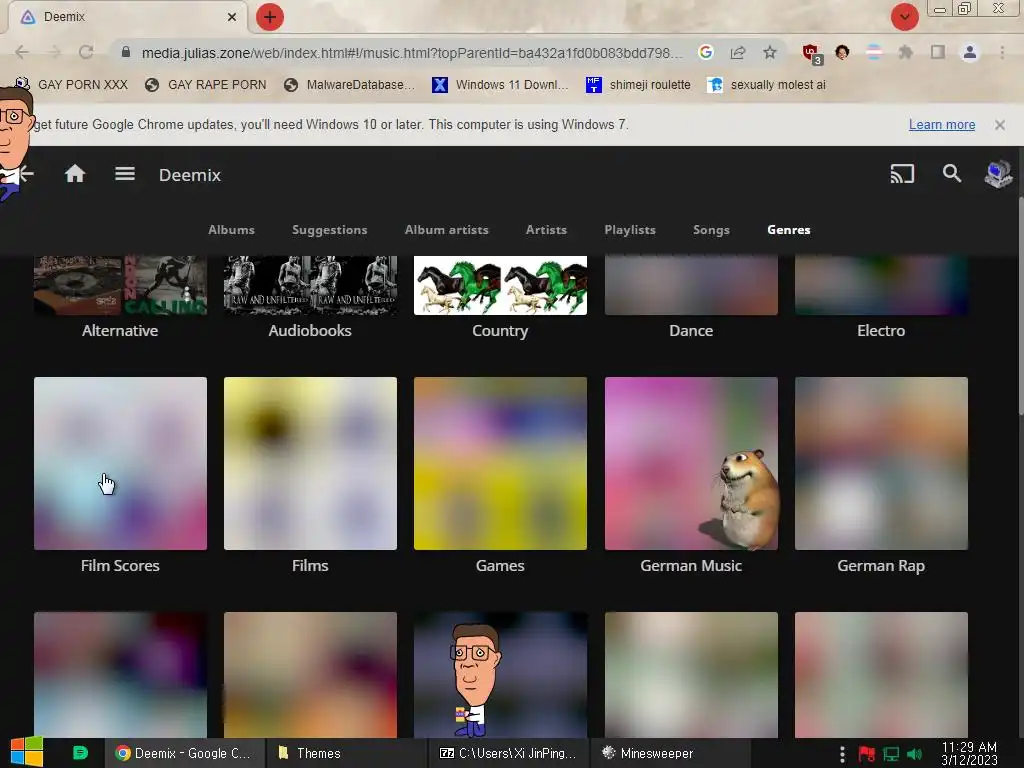Click the green chat taskbar icon

click(x=80, y=752)
